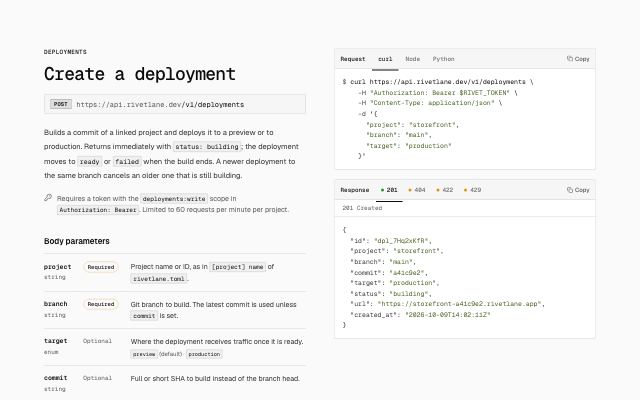Select the endpoint URL api.rivetlane.dev/v1/deployments
Screen dimensions: 640x400
(x=160, y=104)
